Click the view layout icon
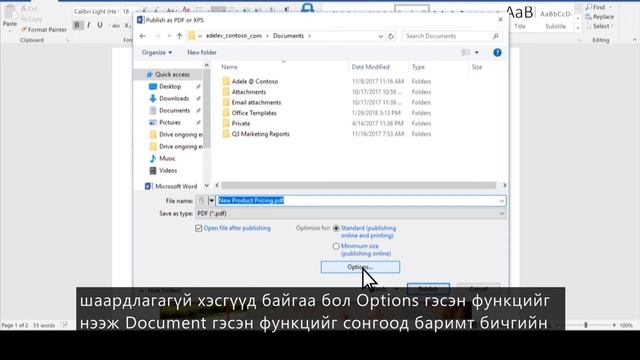The image size is (640, 360). [x=466, y=52]
